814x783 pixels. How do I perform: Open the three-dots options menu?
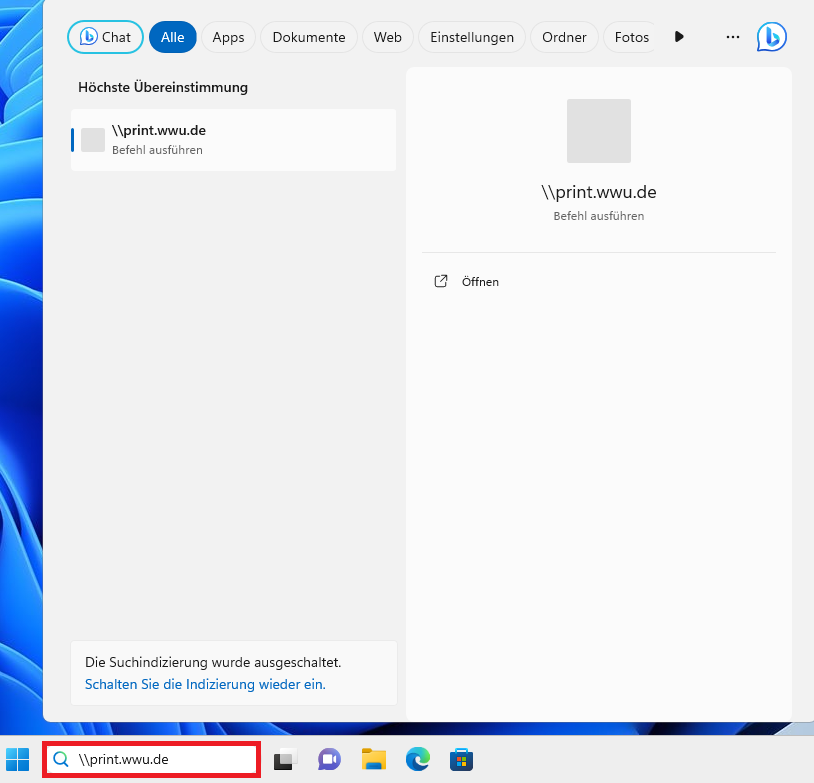click(732, 37)
